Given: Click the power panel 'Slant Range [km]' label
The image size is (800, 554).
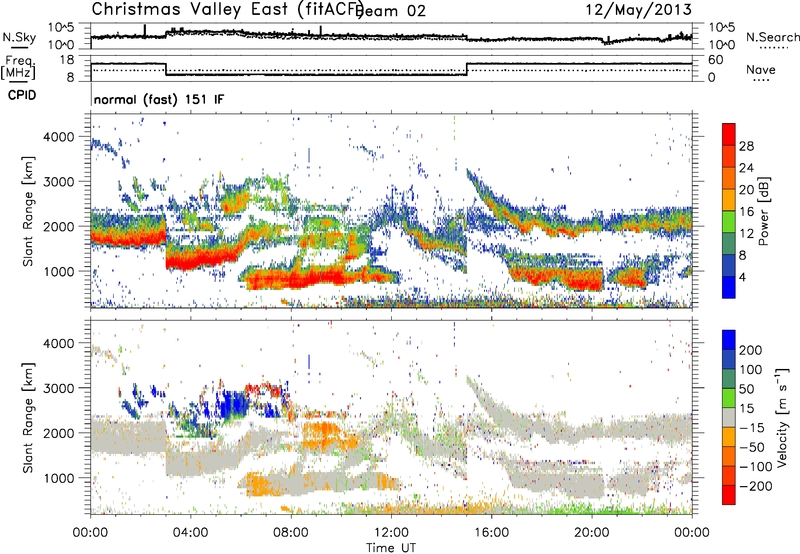Looking at the screenshot, I should click(x=28, y=211).
